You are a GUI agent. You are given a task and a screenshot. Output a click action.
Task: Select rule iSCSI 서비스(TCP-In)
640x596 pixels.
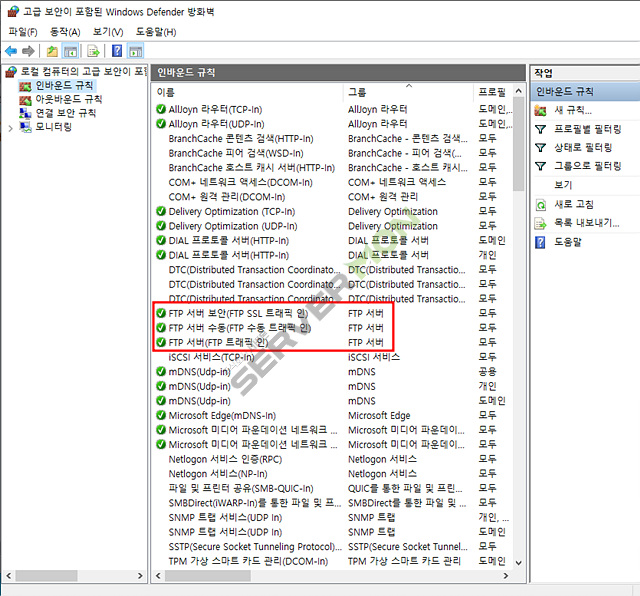click(x=211, y=357)
